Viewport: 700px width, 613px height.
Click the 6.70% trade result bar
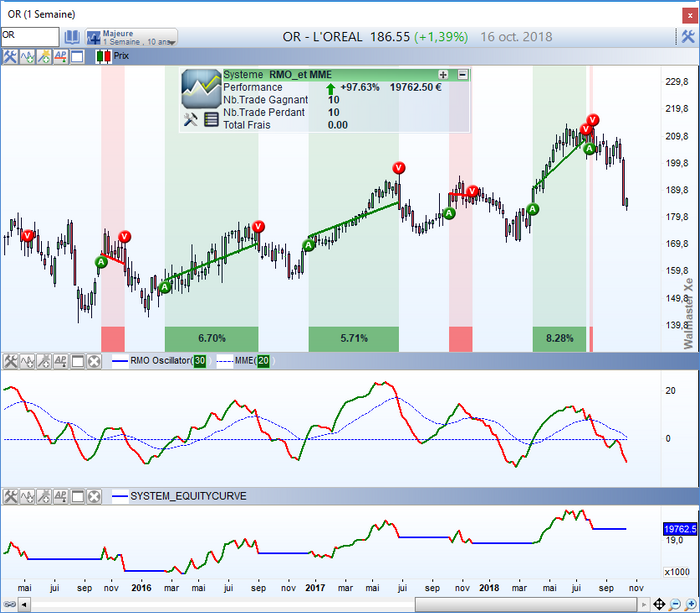pyautogui.click(x=212, y=339)
